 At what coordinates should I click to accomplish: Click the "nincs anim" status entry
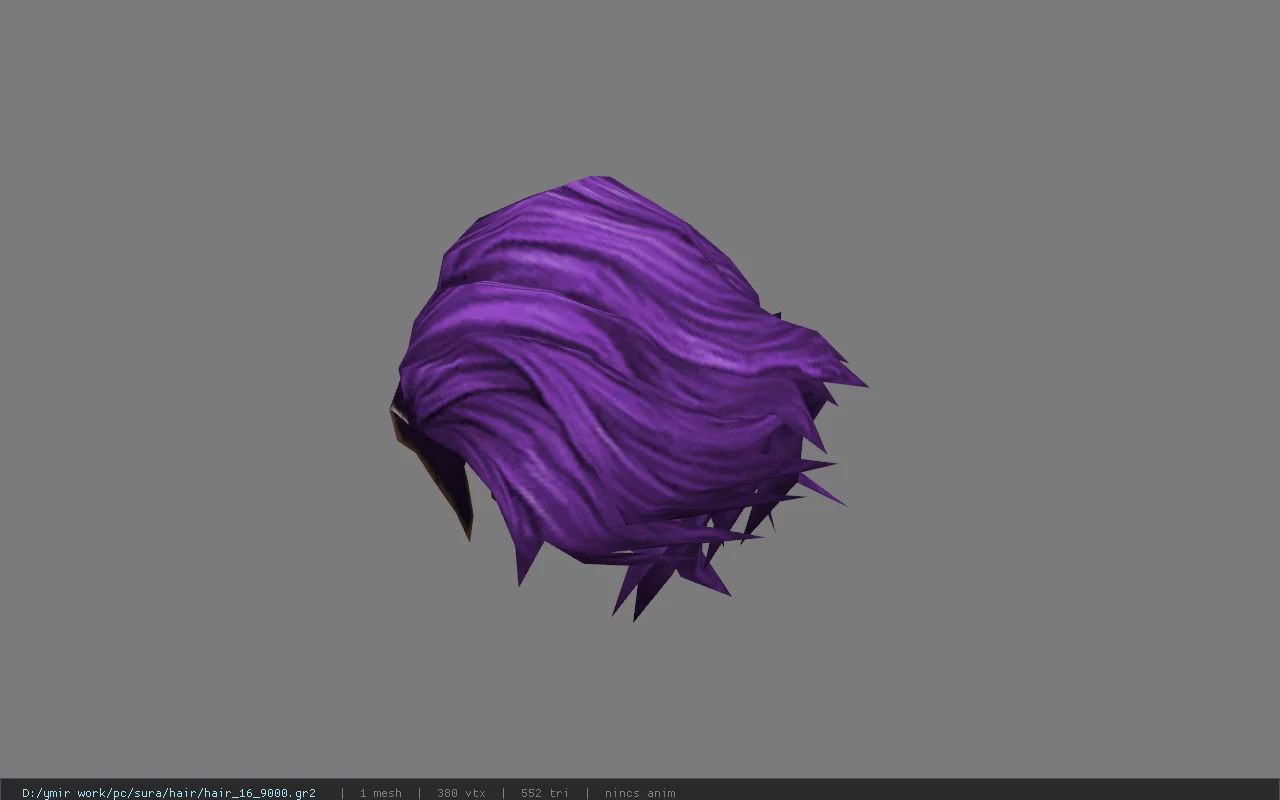[640, 793]
